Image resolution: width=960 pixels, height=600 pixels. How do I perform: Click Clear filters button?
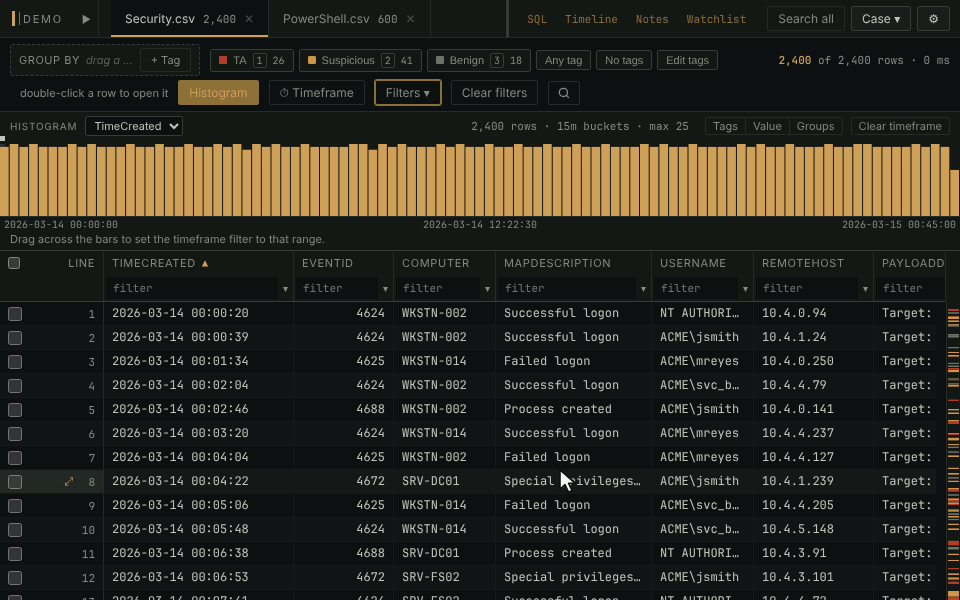click(494, 93)
